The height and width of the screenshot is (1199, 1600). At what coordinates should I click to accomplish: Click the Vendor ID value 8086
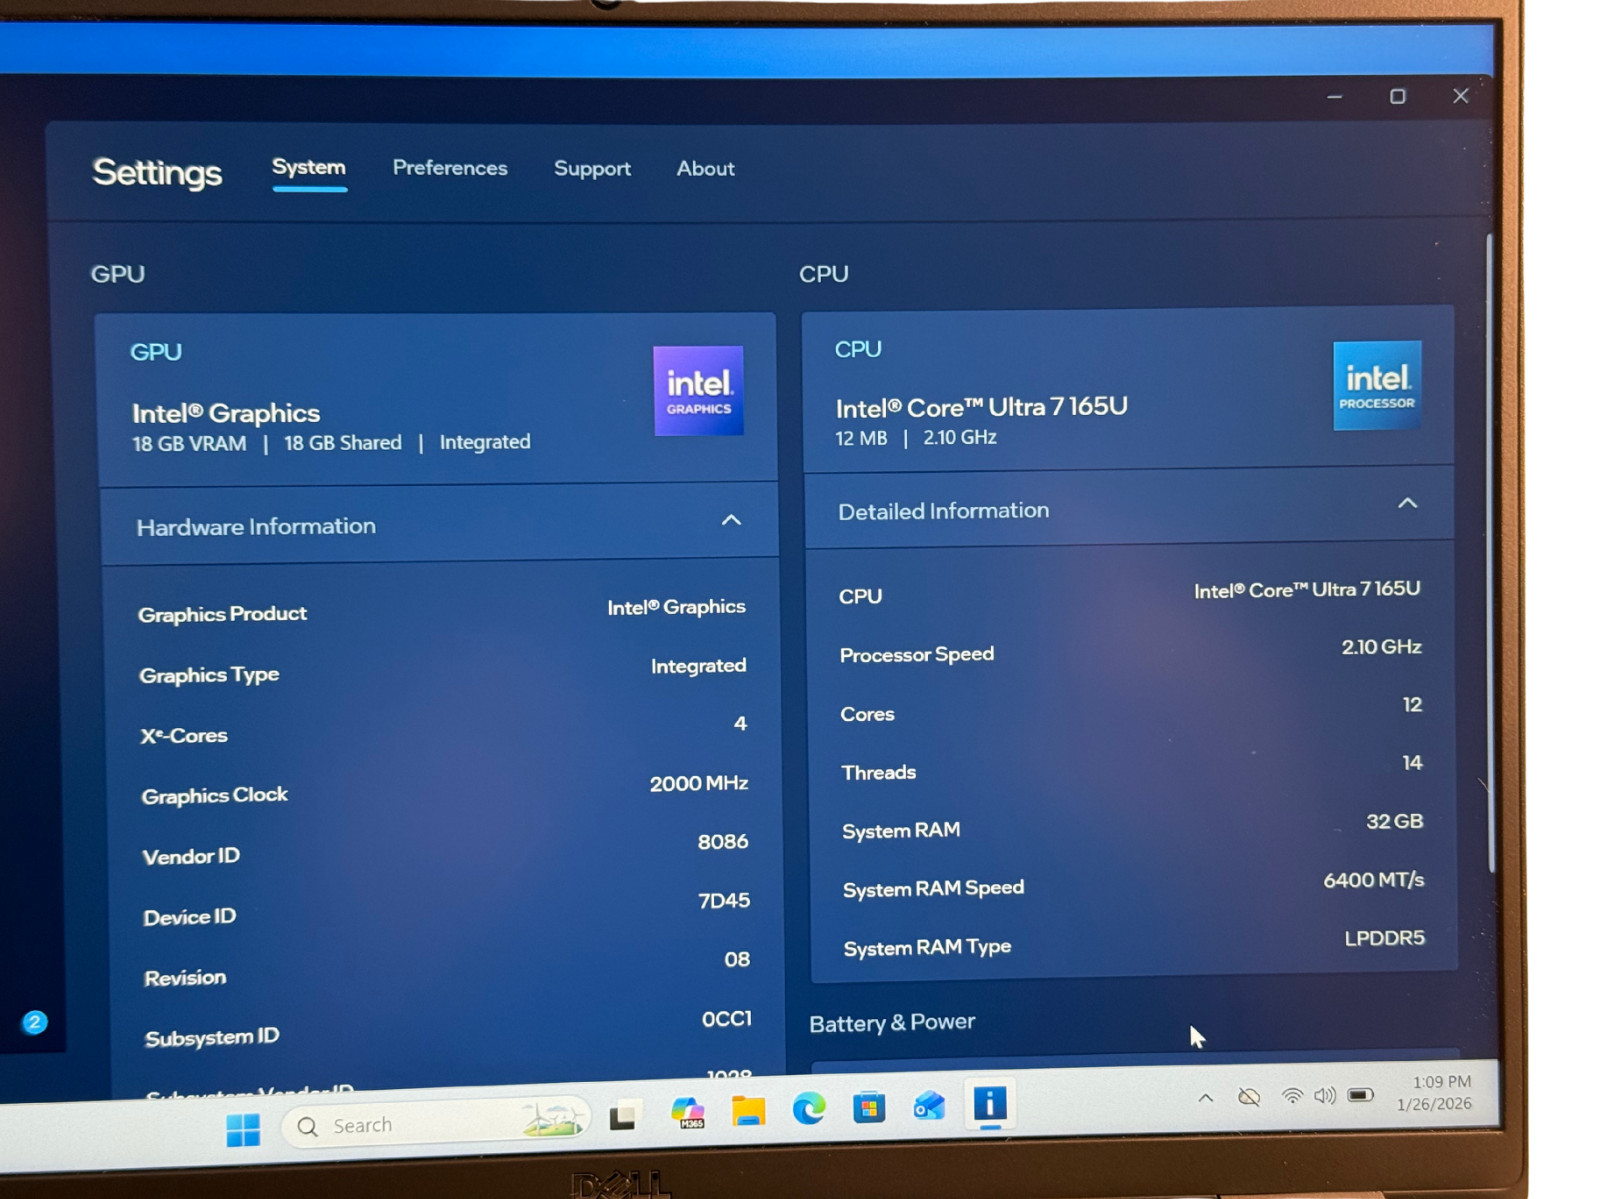click(723, 842)
